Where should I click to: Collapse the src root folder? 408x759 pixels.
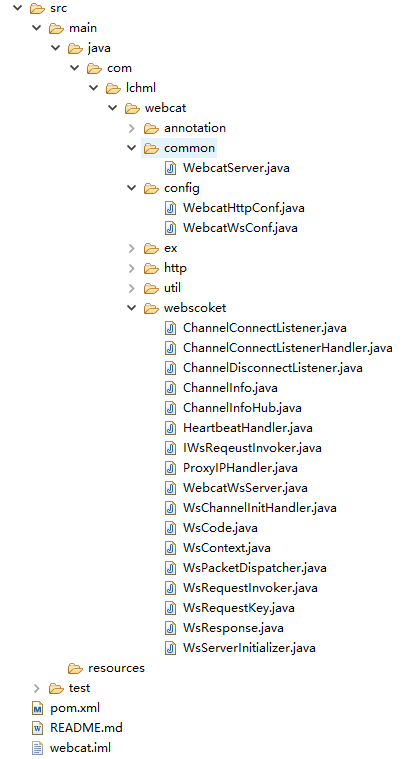18,8
